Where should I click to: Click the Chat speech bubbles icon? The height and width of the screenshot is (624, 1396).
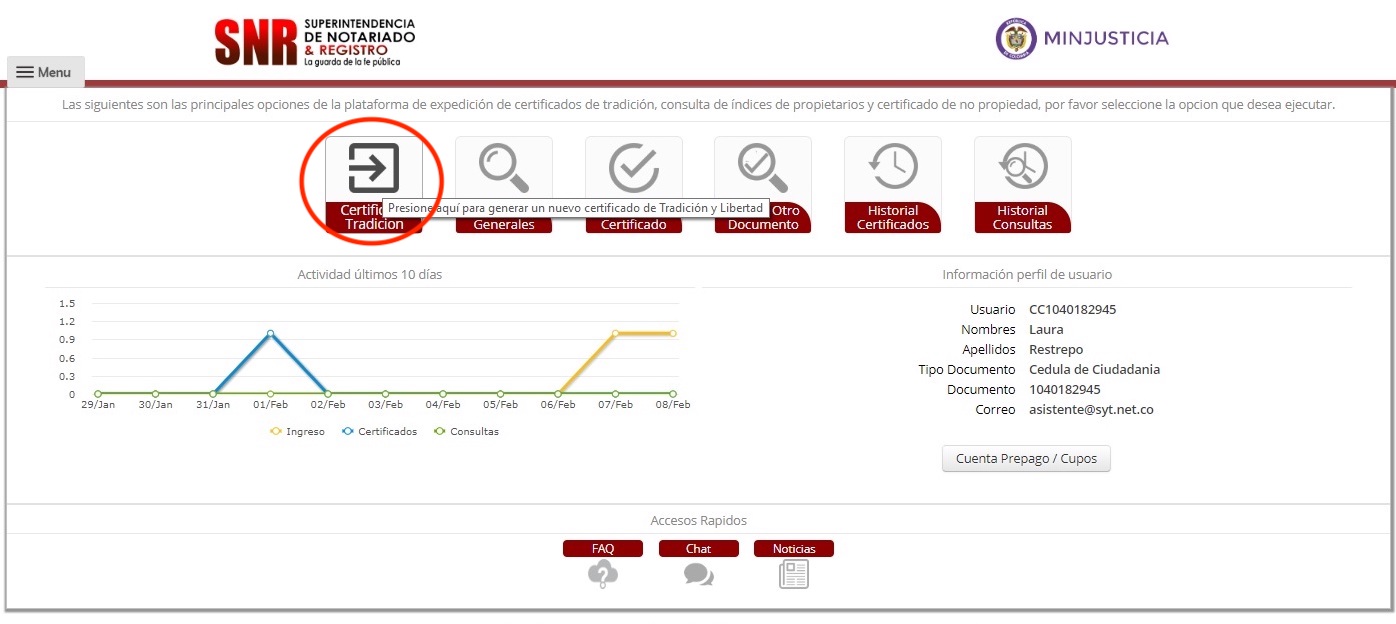[x=699, y=574]
